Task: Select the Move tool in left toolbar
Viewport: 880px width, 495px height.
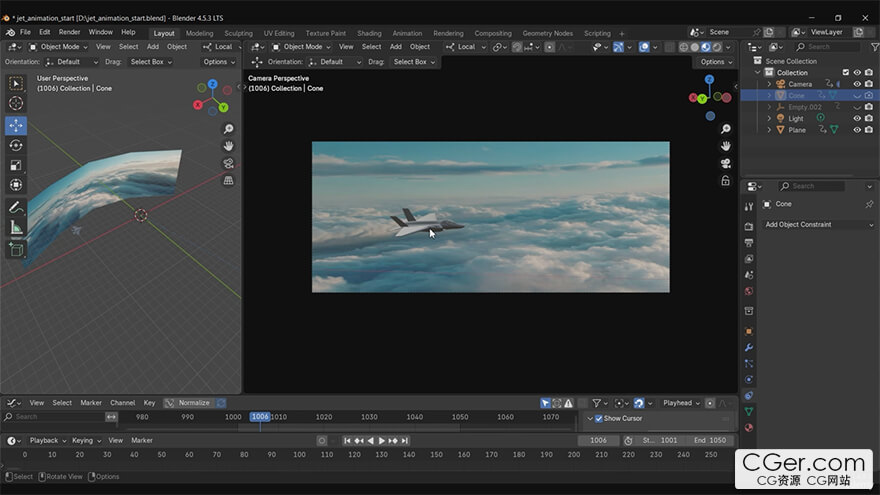Action: coord(16,125)
